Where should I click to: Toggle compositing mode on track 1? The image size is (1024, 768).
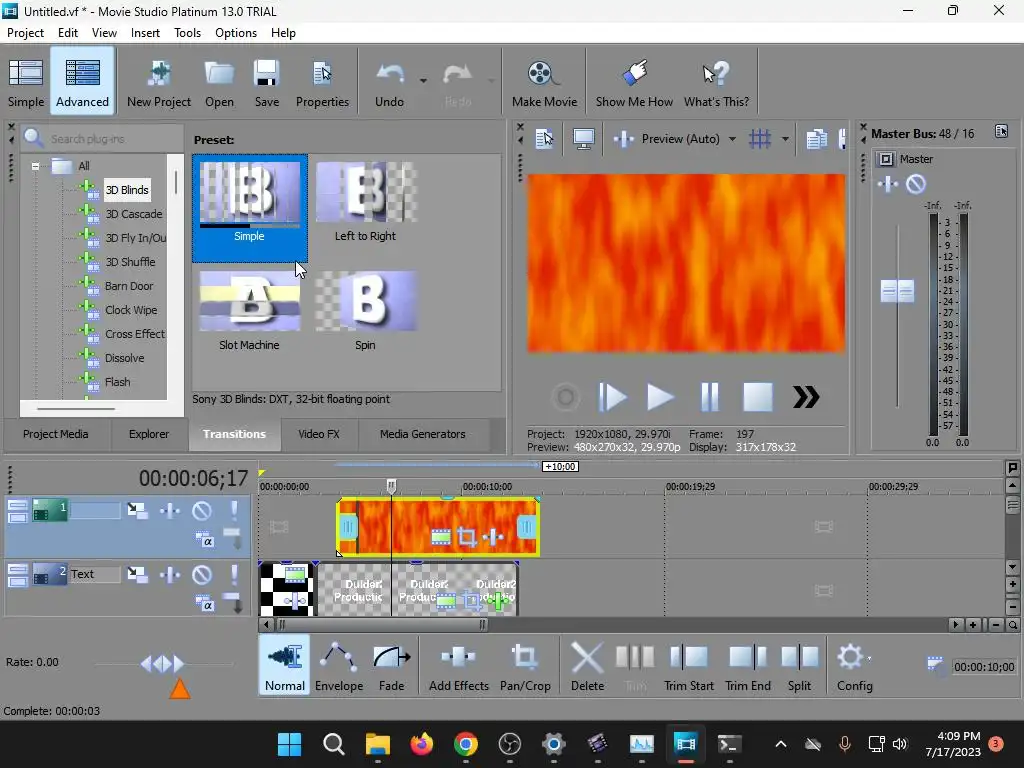pos(204,540)
